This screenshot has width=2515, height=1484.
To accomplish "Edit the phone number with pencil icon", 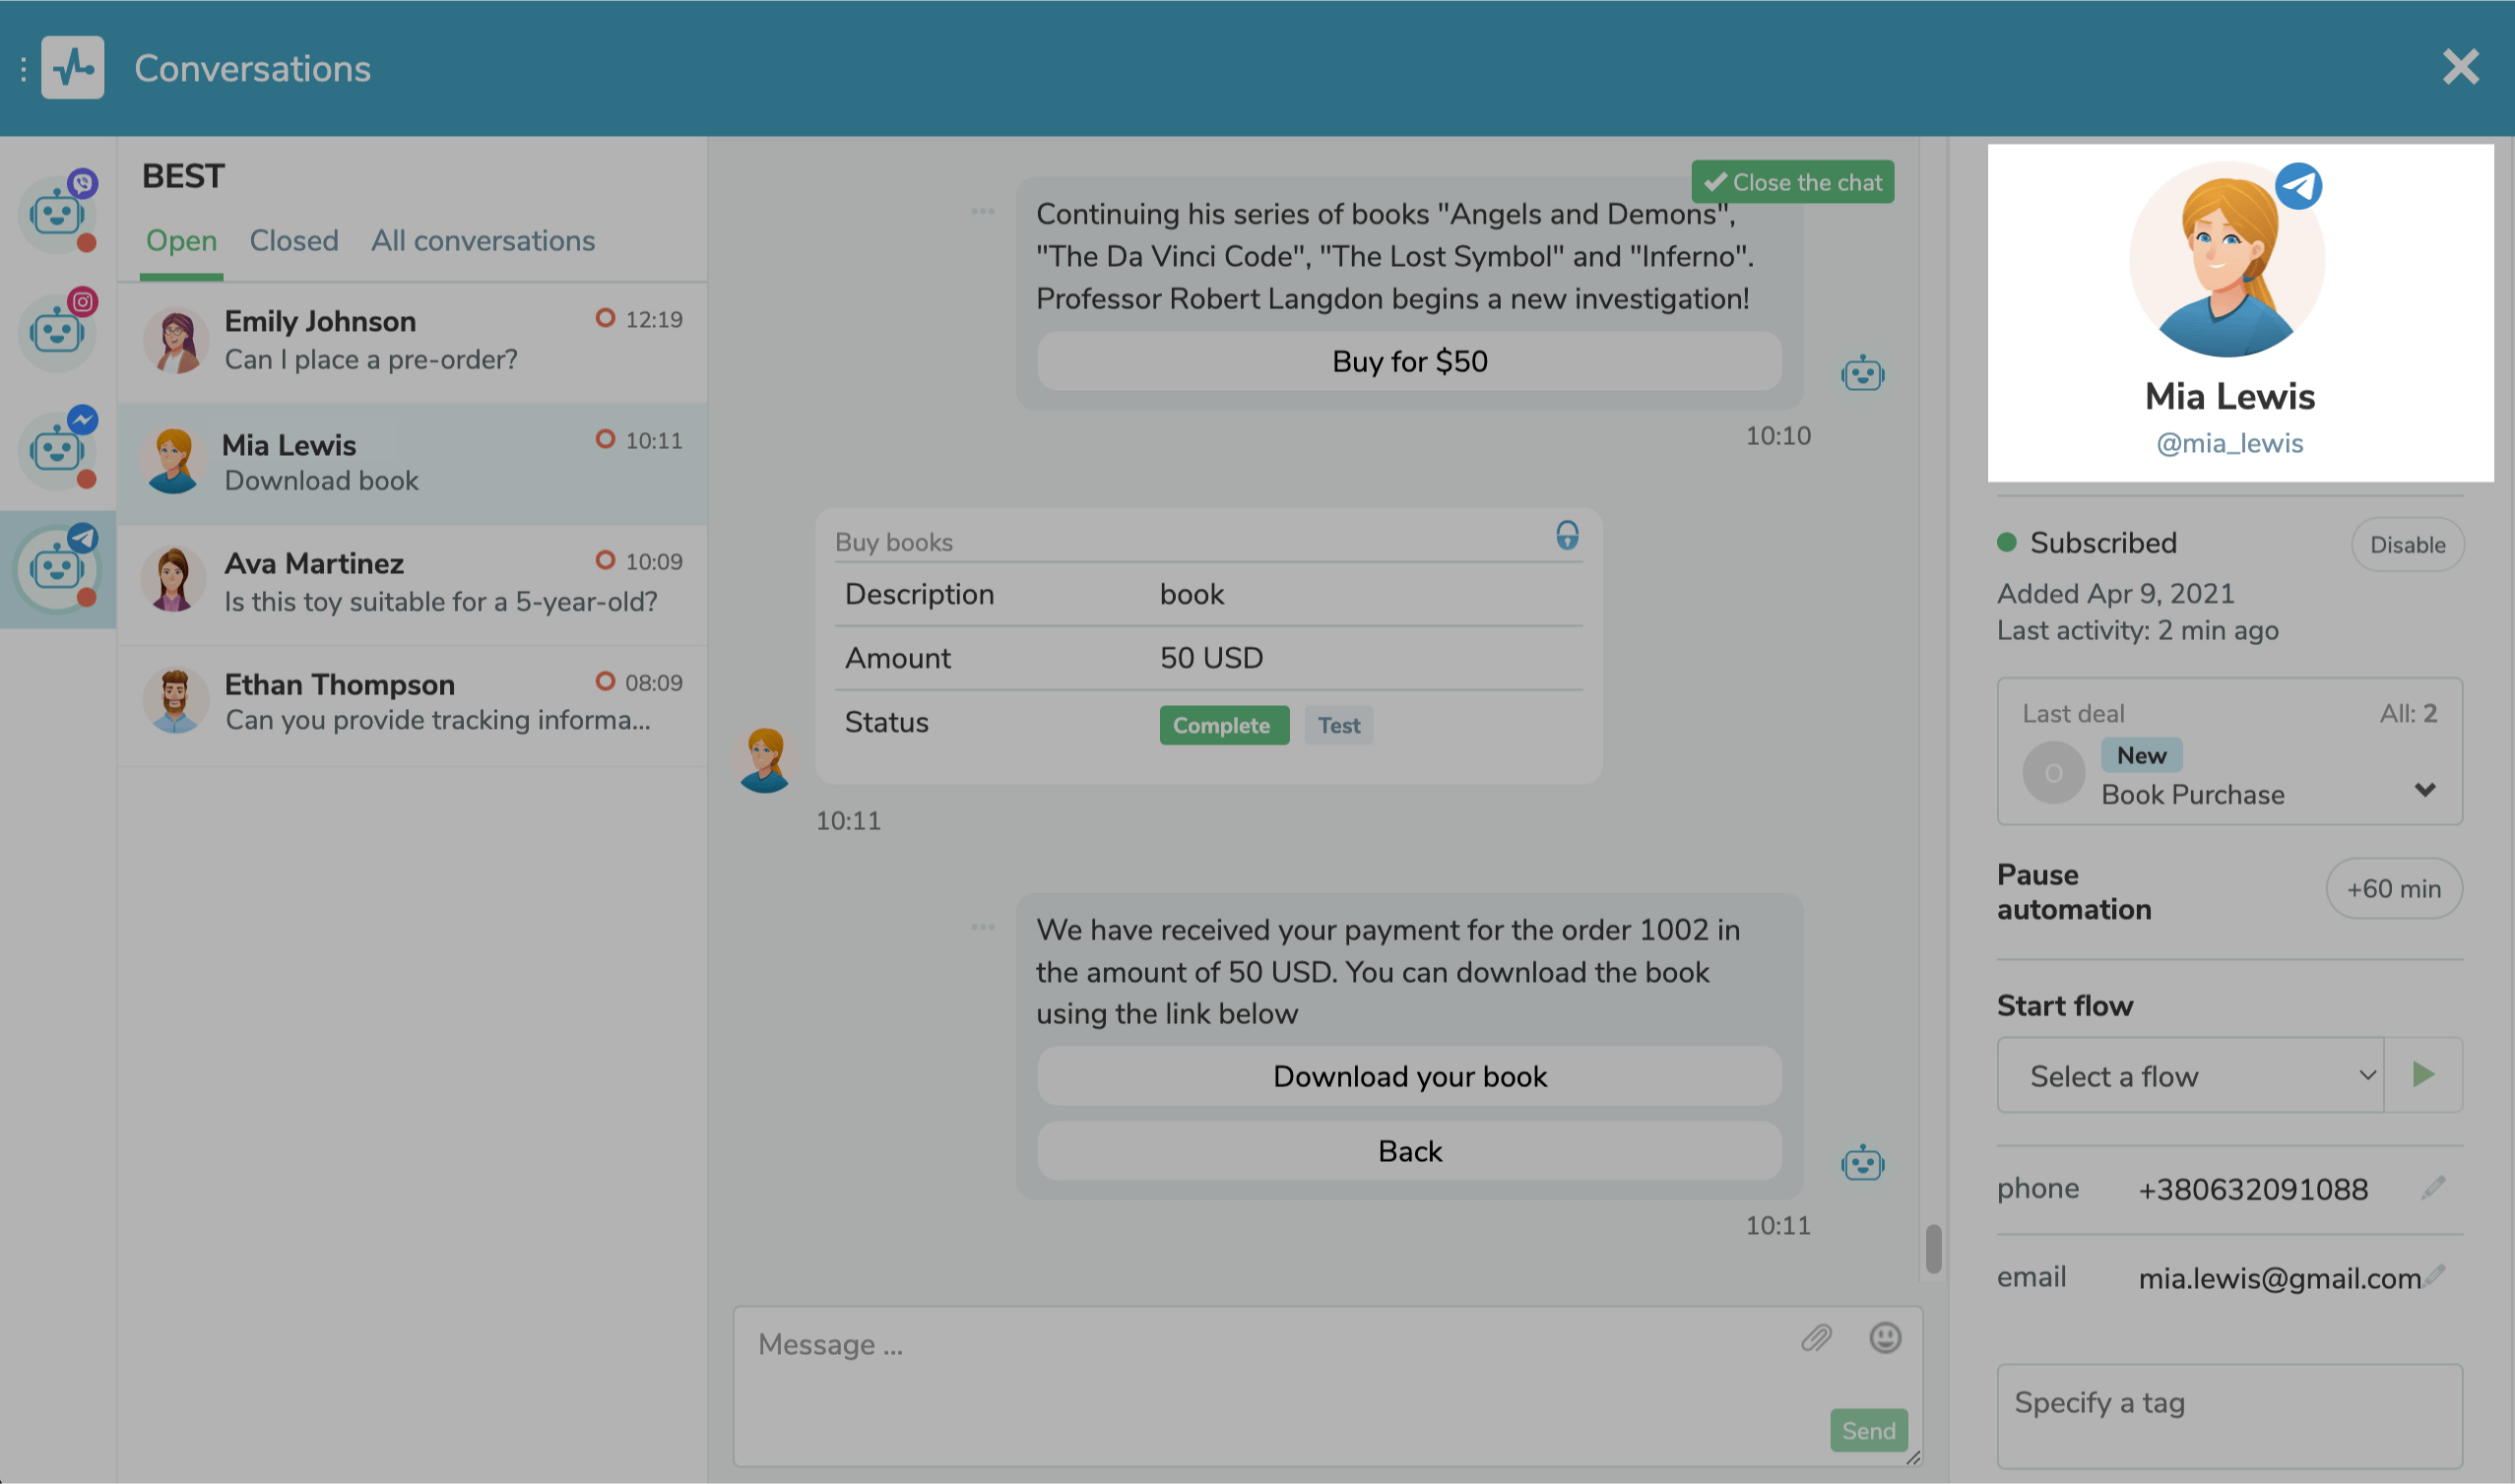I will pos(2433,1187).
